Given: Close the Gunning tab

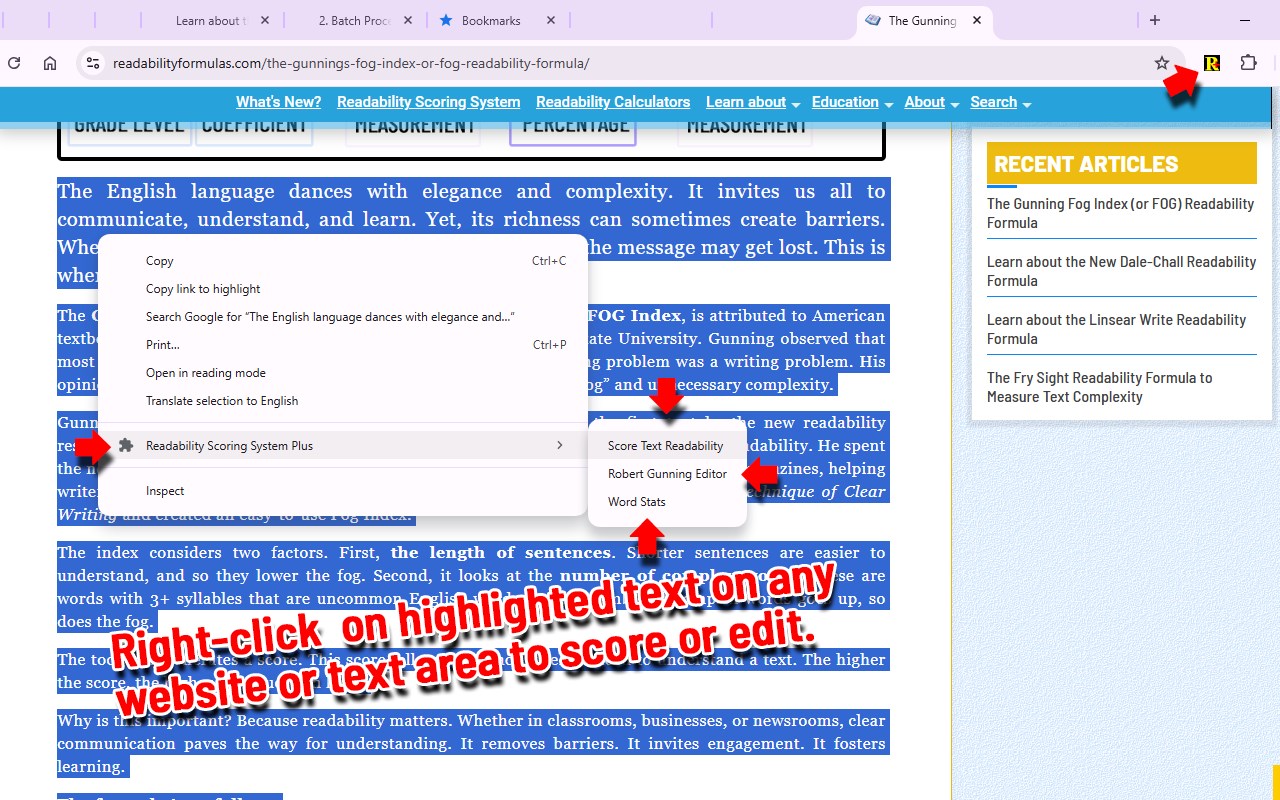Looking at the screenshot, I should coord(977,20).
